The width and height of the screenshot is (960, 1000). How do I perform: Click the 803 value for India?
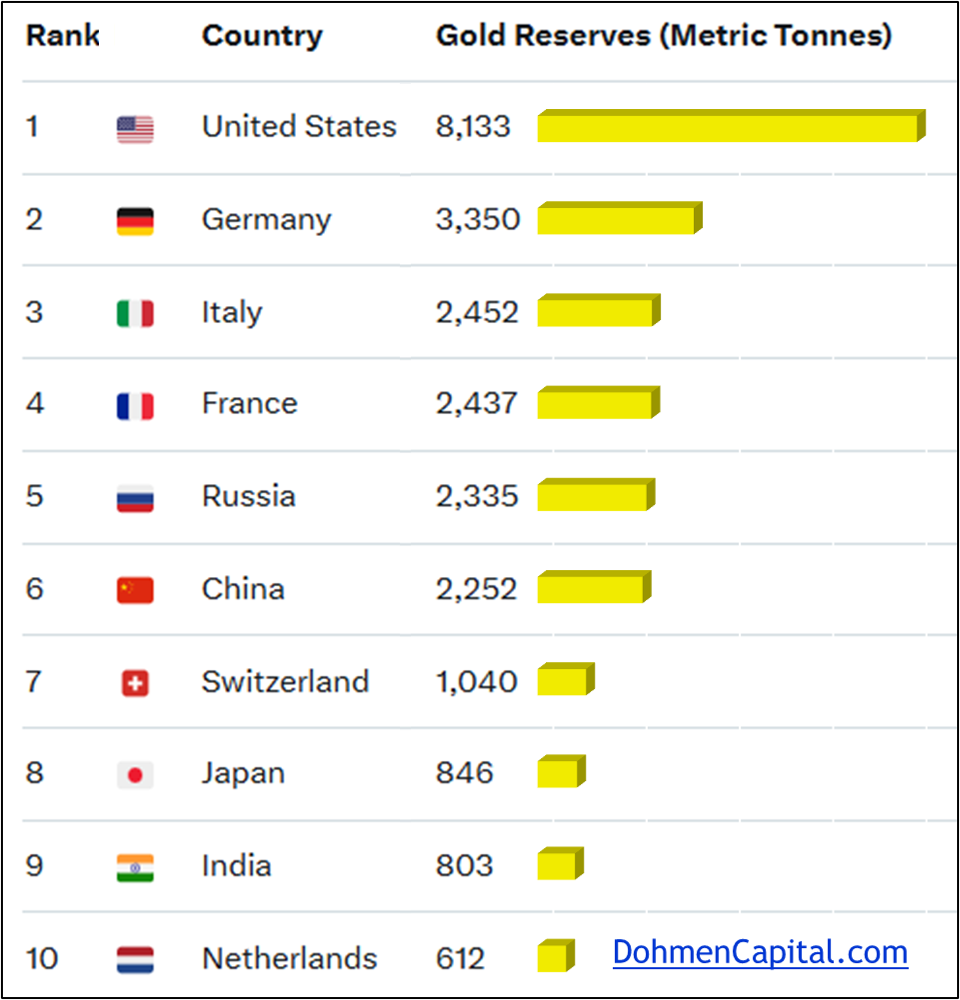(x=464, y=866)
